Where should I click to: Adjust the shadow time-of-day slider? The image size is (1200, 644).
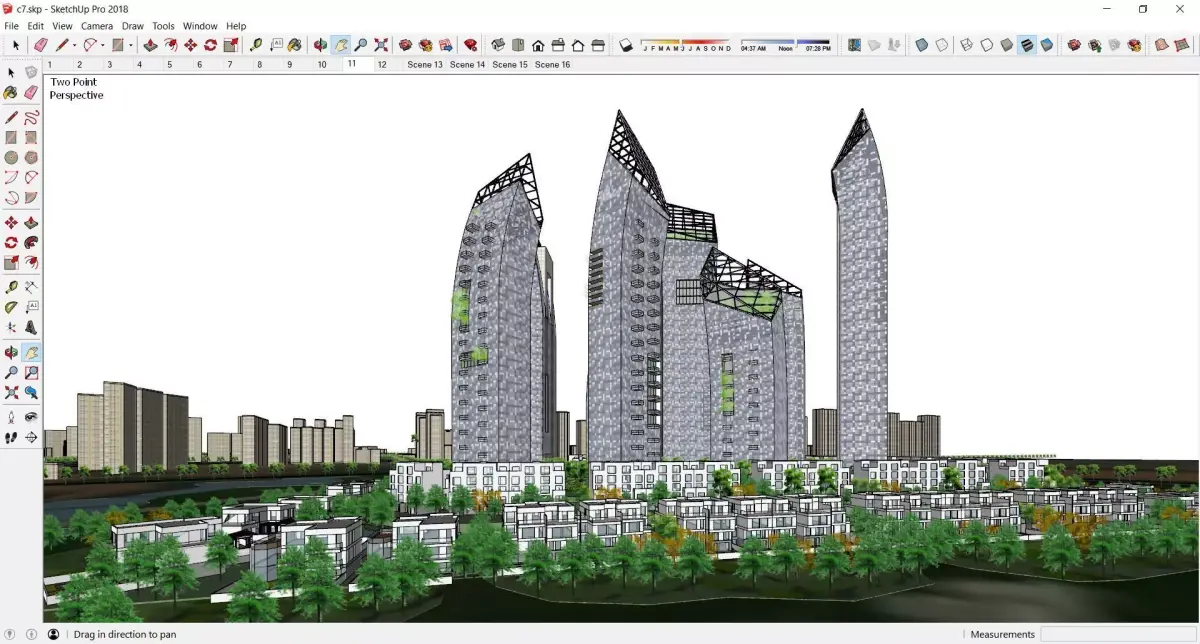point(786,44)
